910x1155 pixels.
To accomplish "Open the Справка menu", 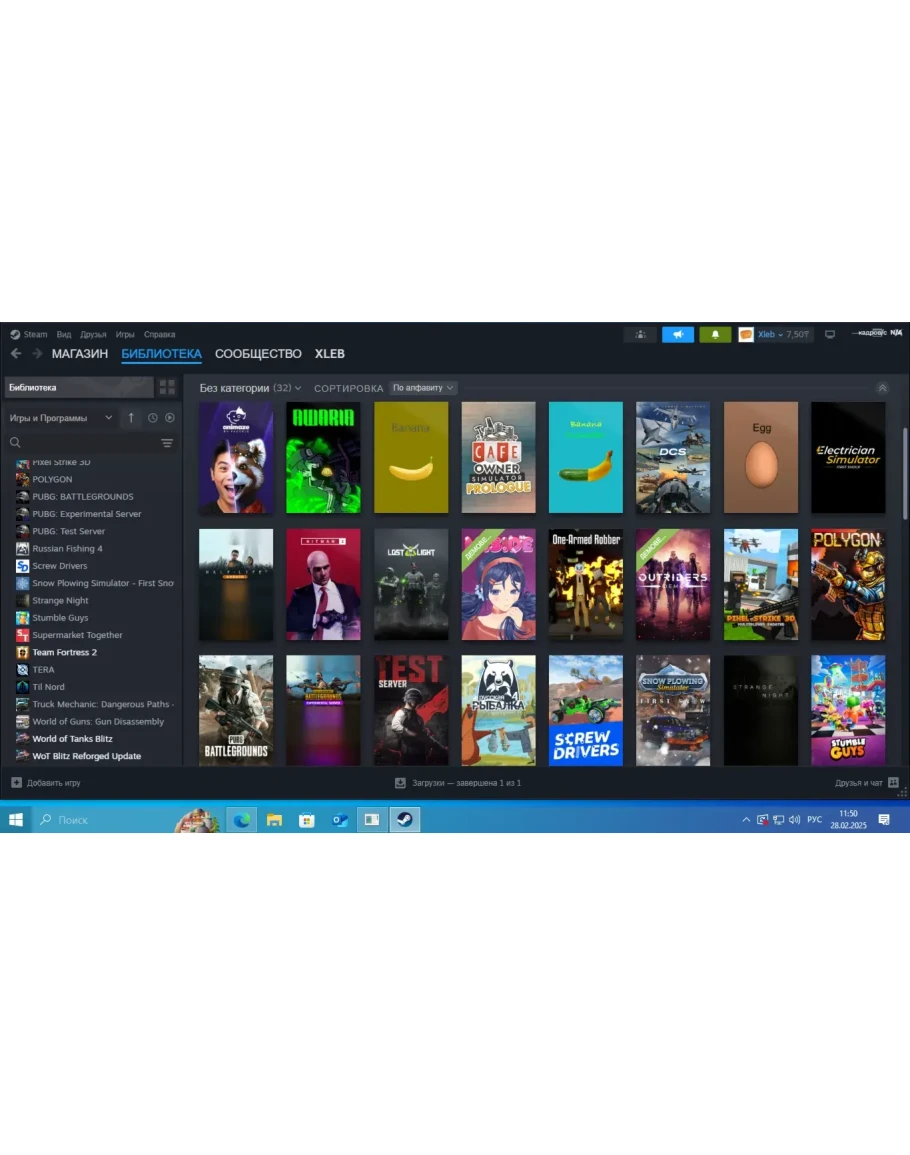I will pos(160,334).
